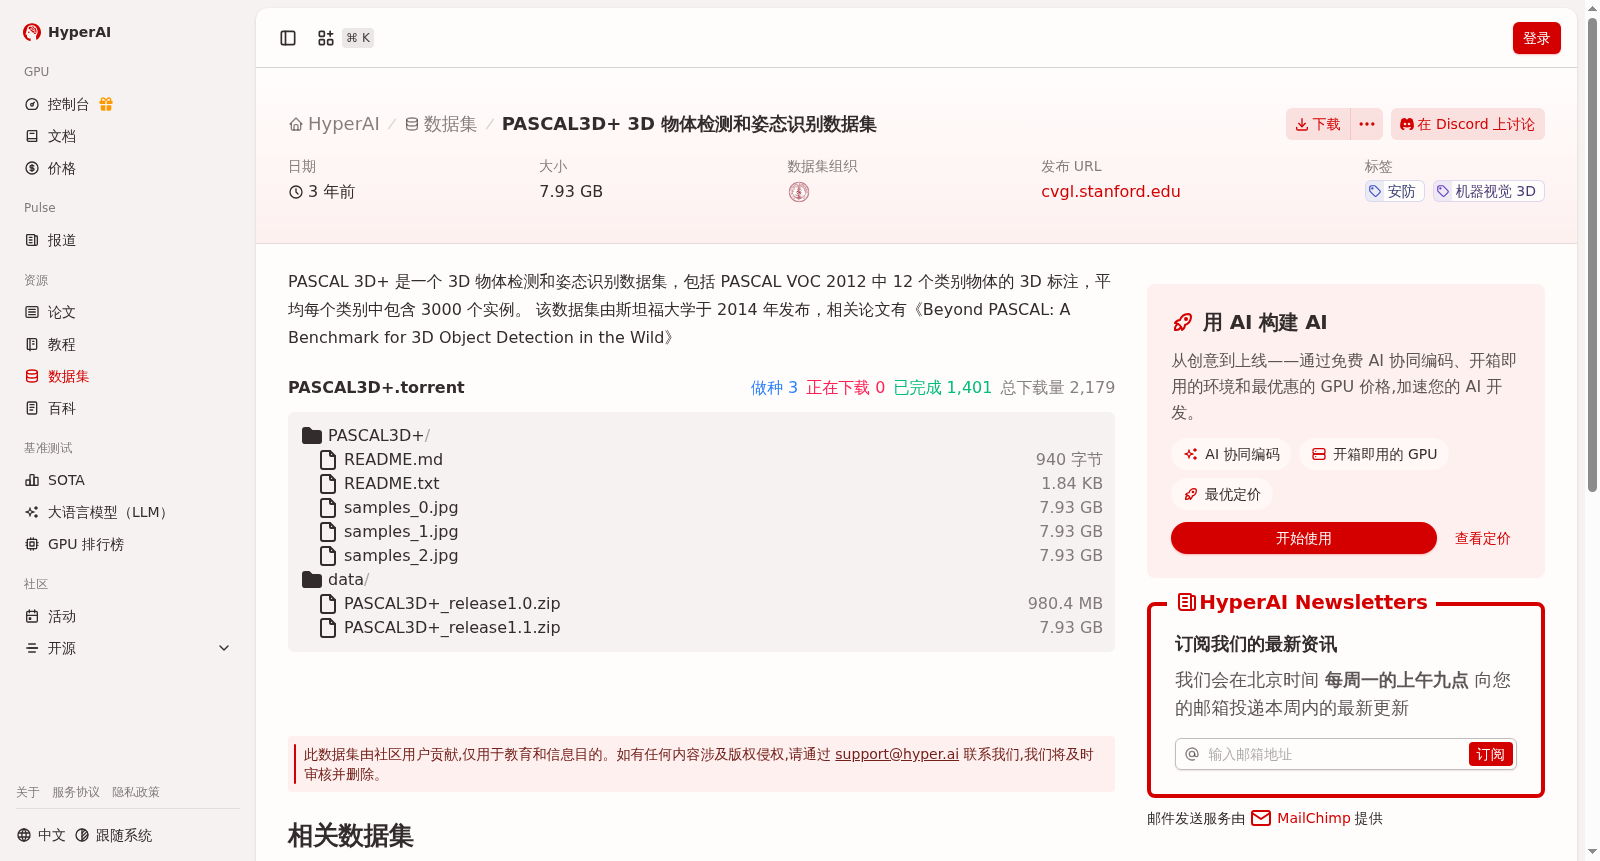The width and height of the screenshot is (1600, 861).
Task: Click the 登录 button
Action: point(1536,38)
